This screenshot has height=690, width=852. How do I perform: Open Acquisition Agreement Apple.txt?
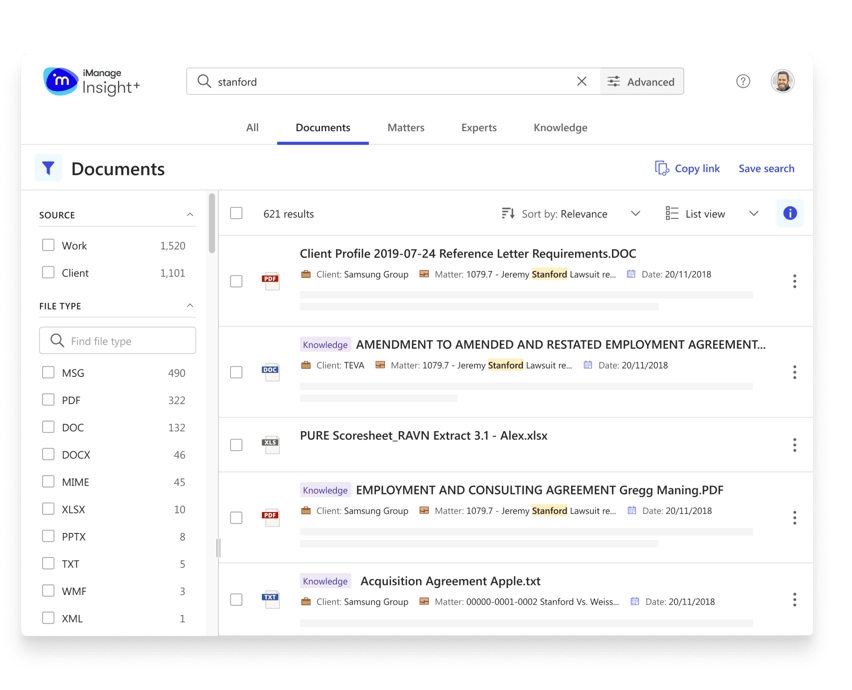point(450,581)
